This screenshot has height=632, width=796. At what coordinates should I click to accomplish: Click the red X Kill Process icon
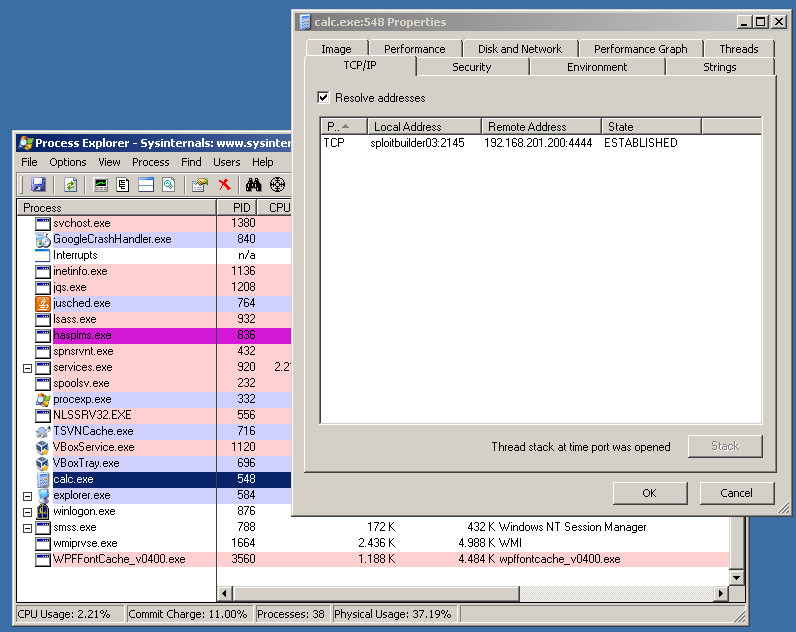(x=225, y=185)
